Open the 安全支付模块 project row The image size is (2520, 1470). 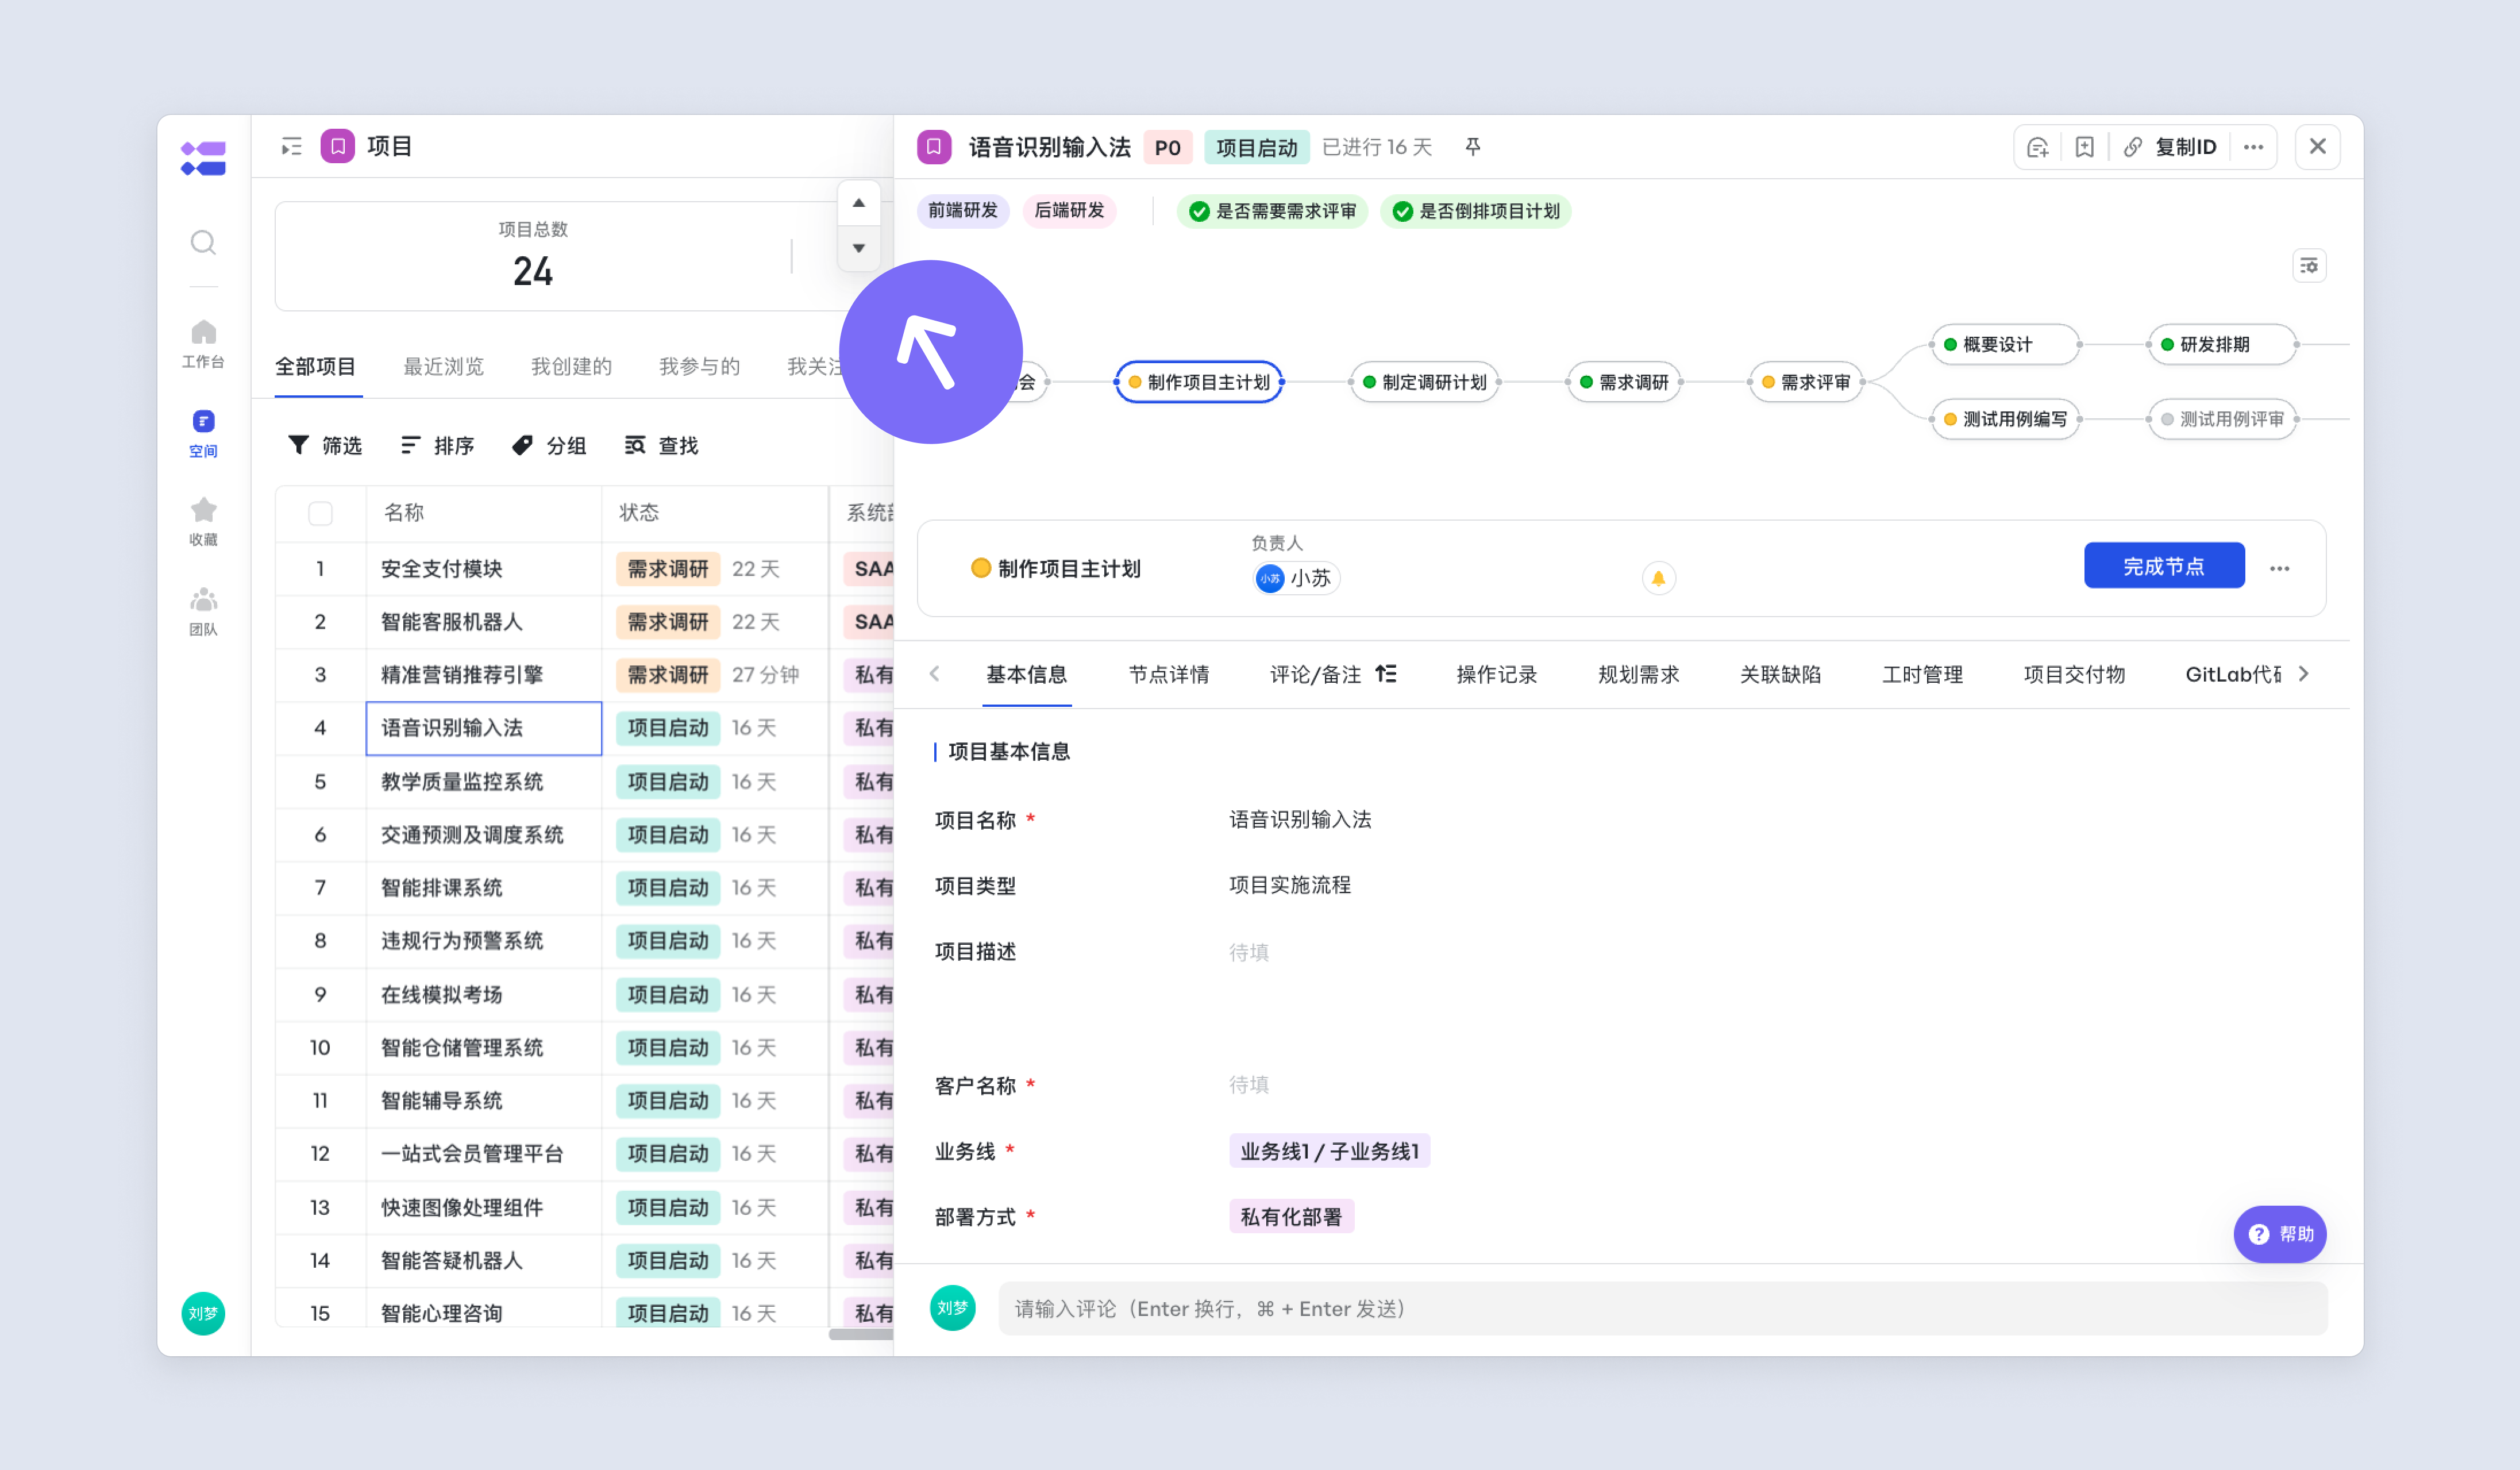tap(442, 568)
